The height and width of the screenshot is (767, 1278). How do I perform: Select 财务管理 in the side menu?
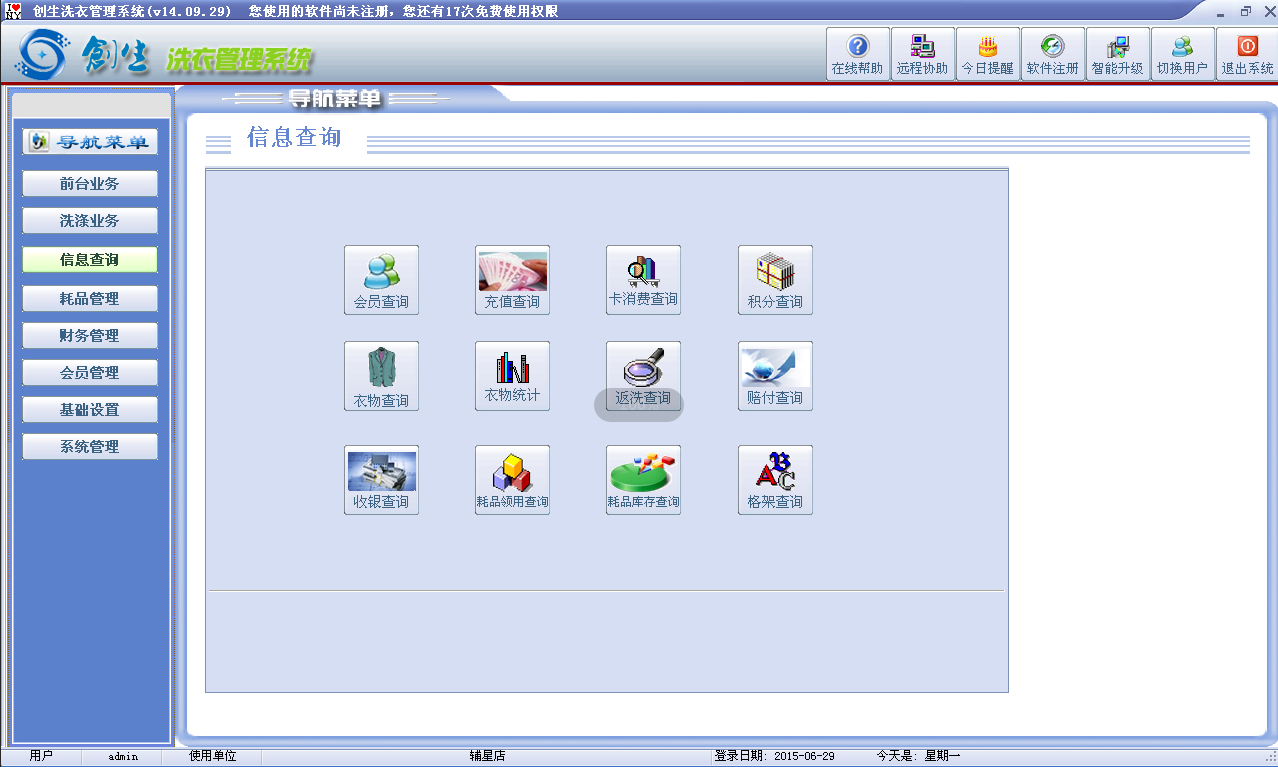(90, 336)
